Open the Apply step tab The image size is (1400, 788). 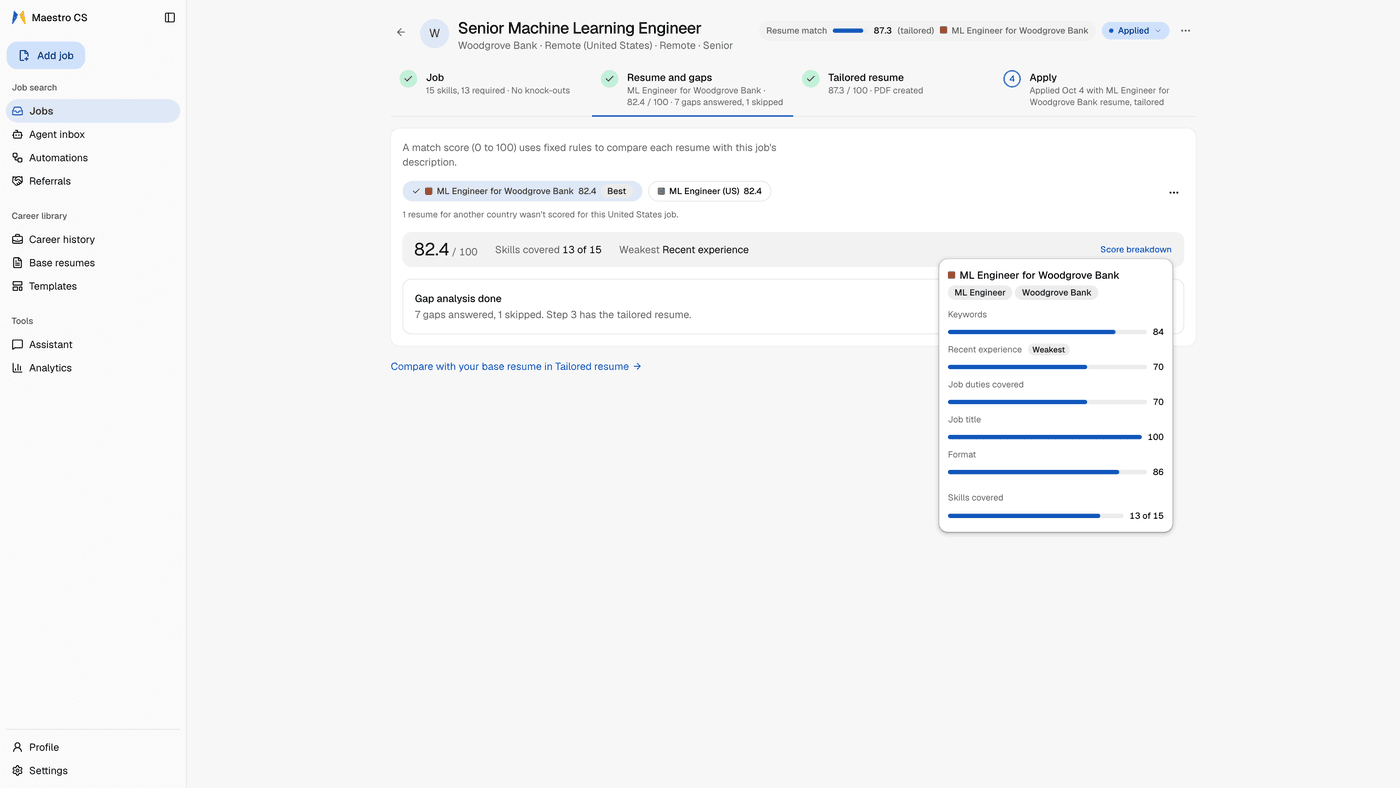[1095, 90]
